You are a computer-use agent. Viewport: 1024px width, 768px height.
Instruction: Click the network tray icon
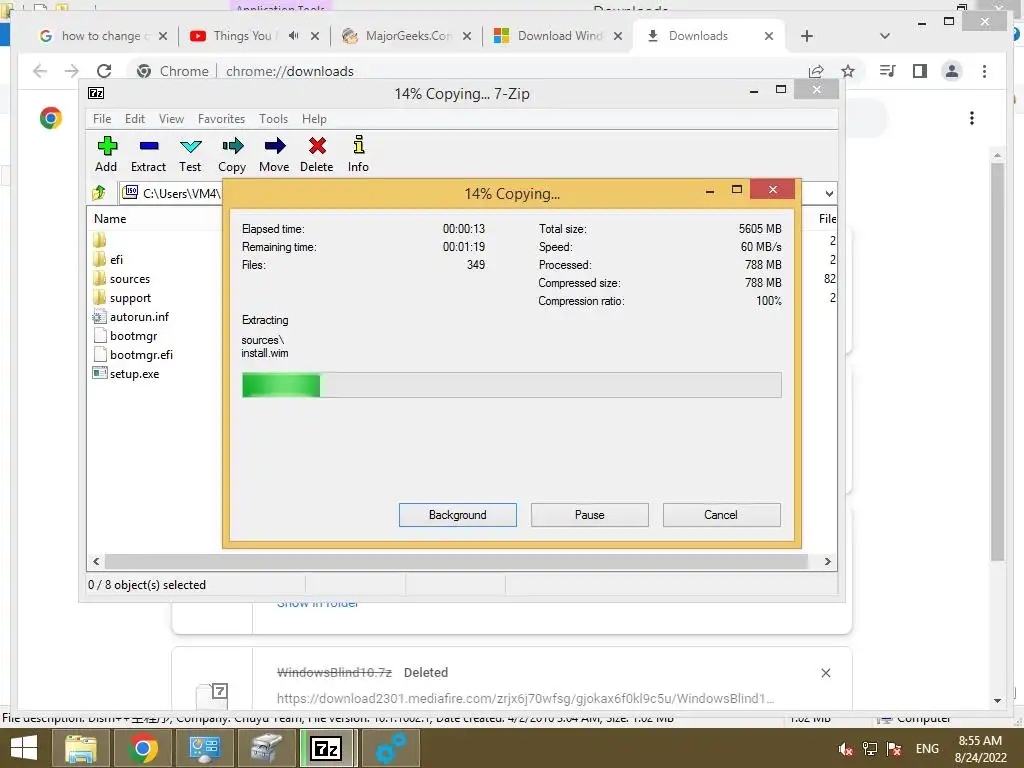(870, 749)
